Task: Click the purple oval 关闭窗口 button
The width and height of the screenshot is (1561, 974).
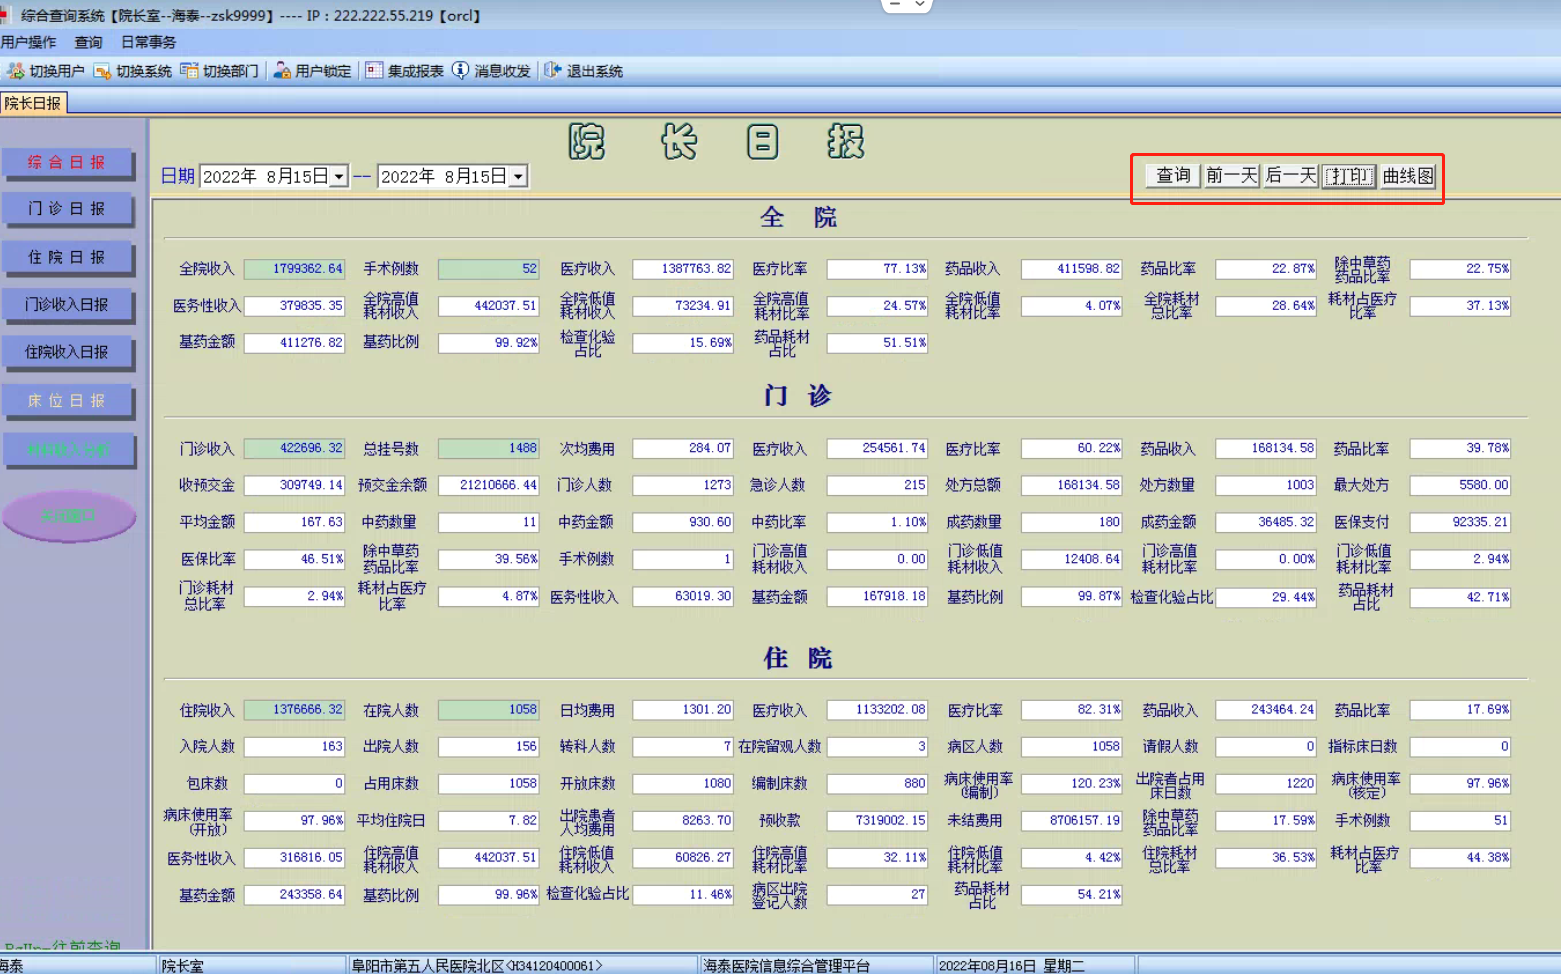Action: pos(69,516)
